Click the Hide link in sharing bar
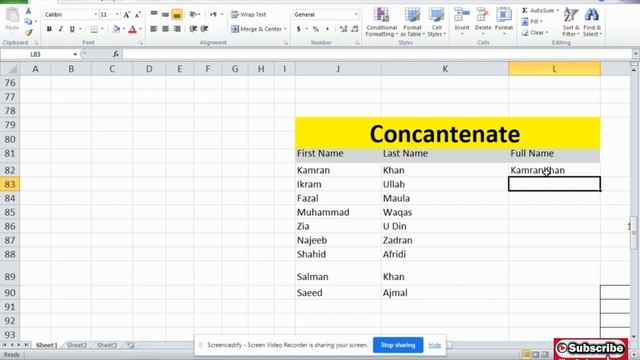Screen dimensions: 640x360 pyautogui.click(x=434, y=345)
